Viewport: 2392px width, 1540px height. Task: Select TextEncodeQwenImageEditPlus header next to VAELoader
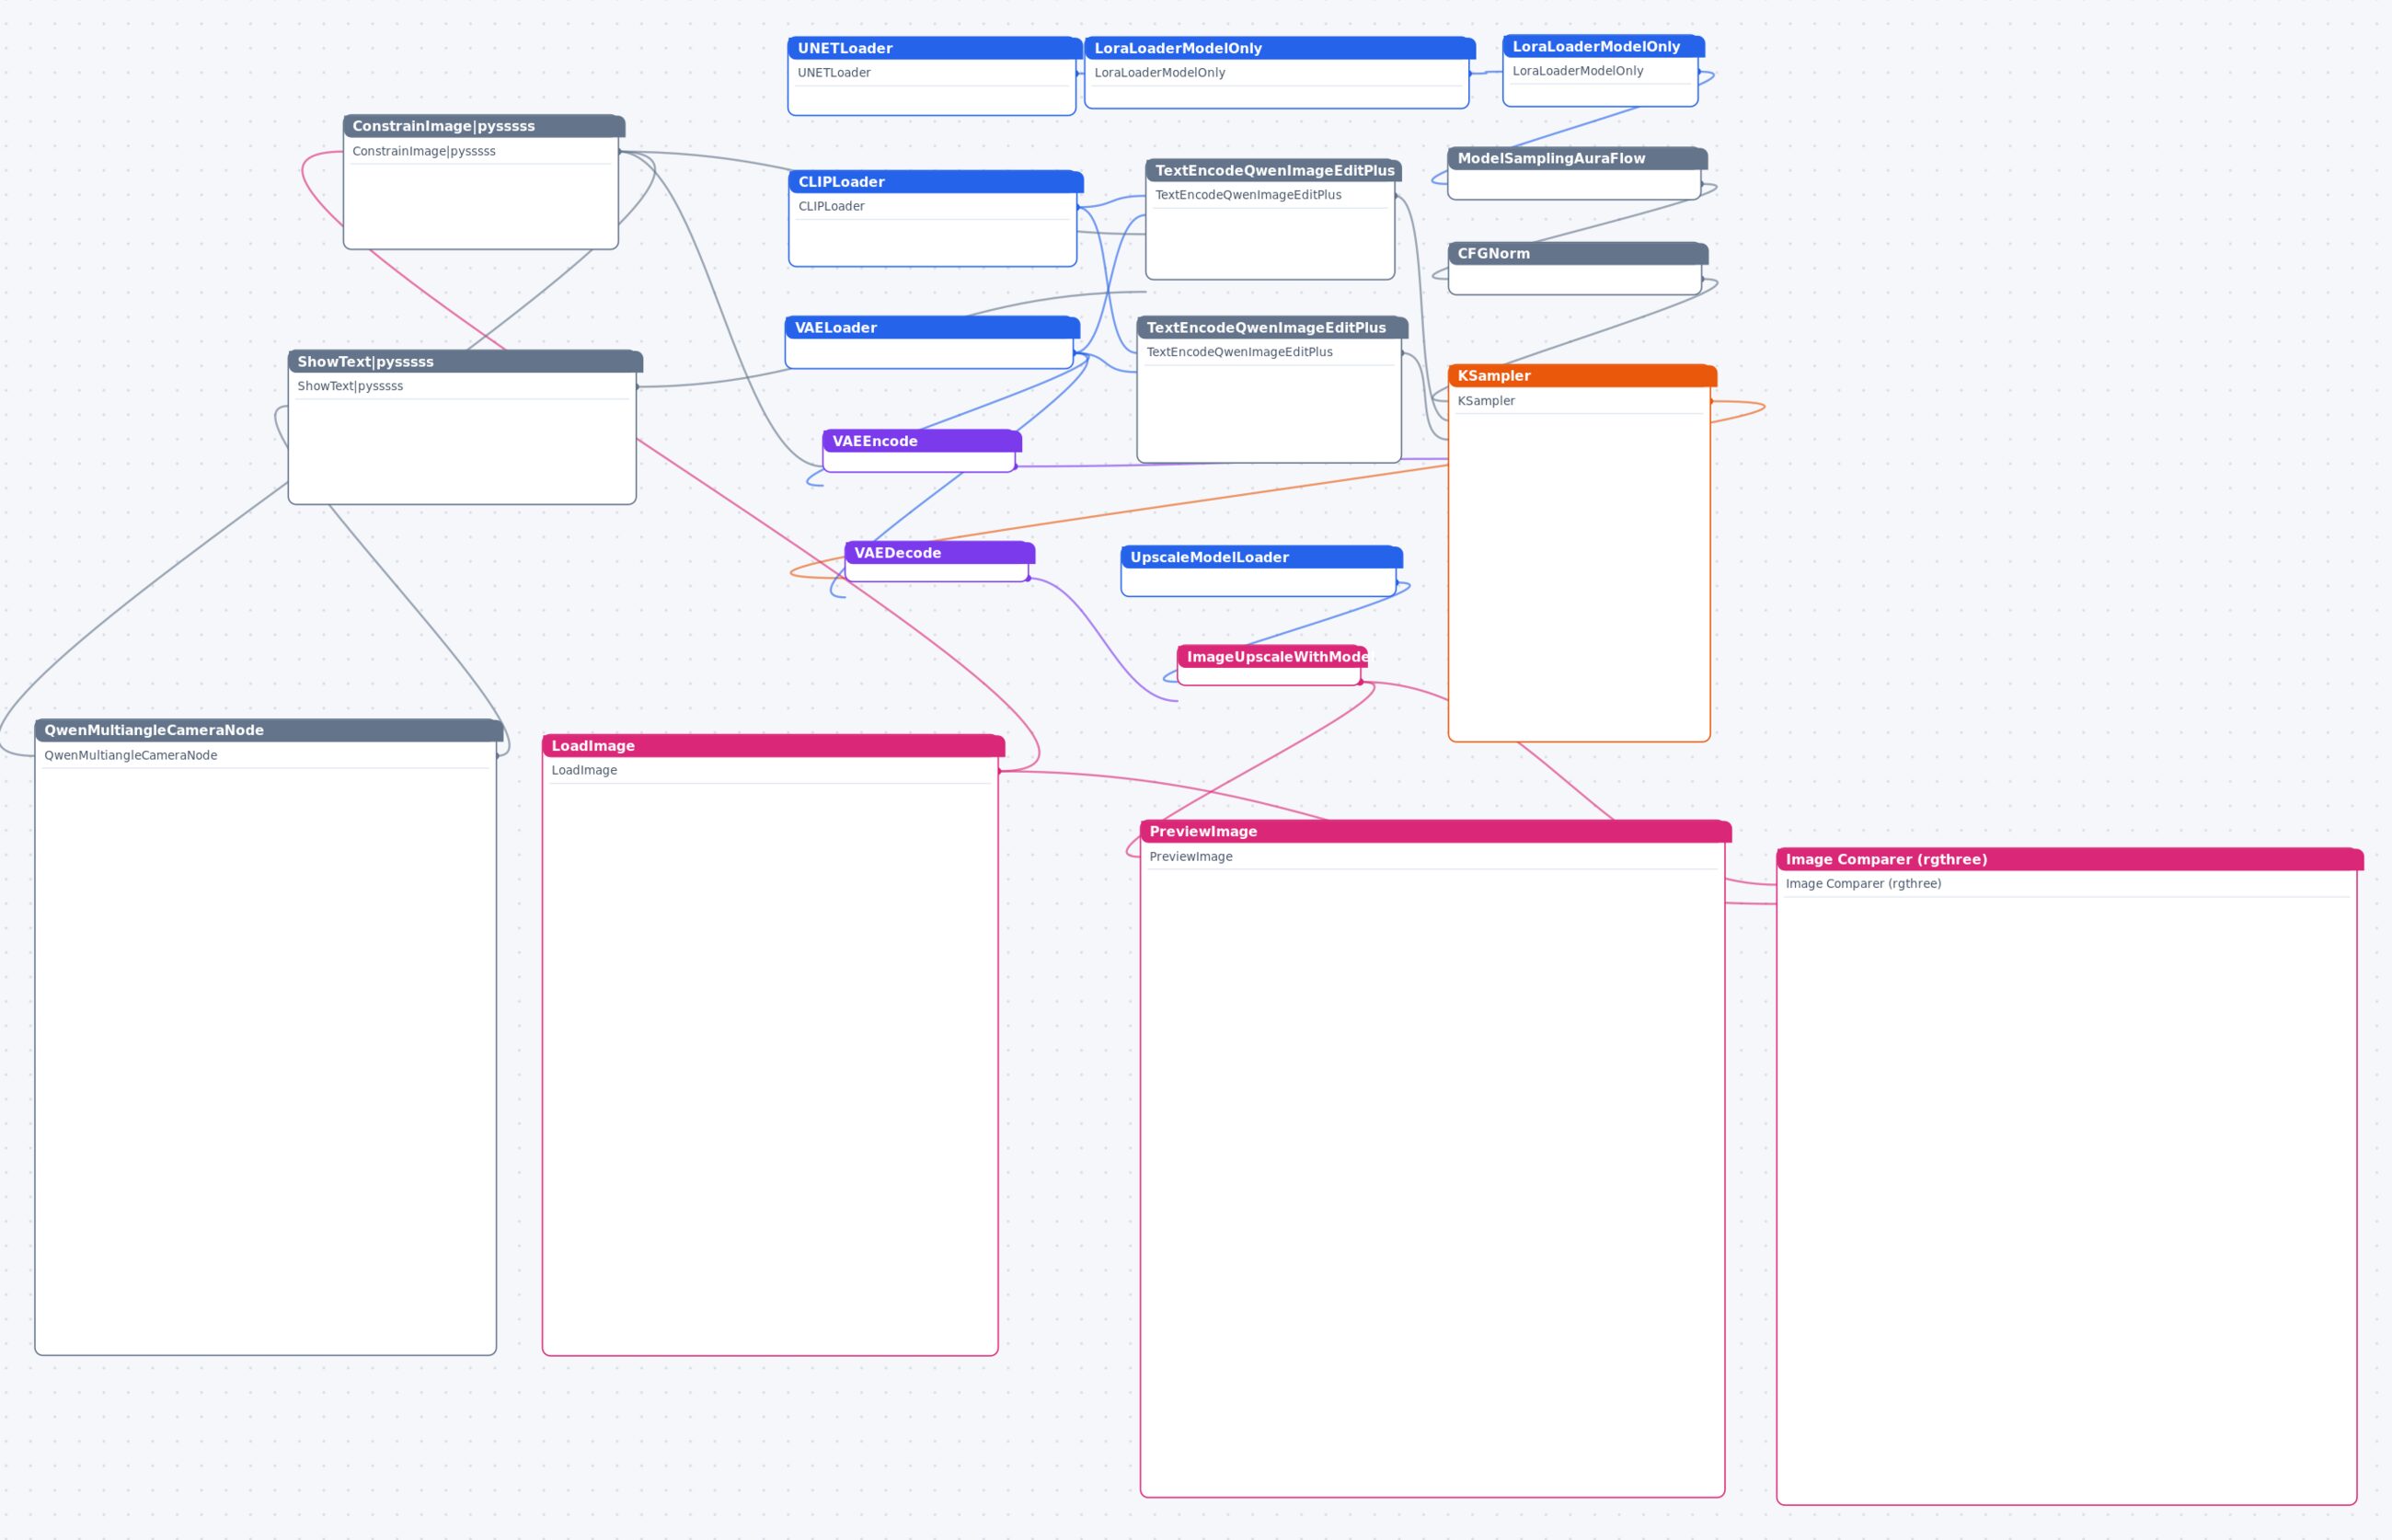click(1272, 328)
